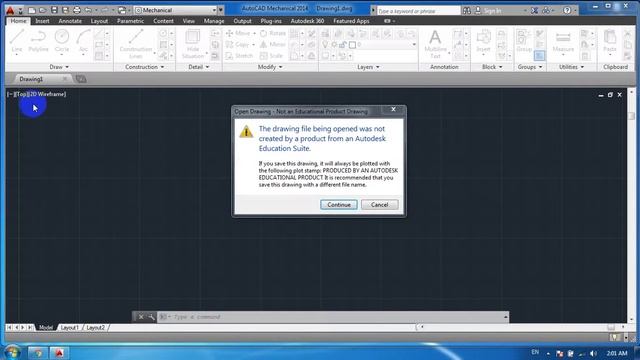Click the Undo arrow in quick access toolbar
Image resolution: width=640 pixels, height=360 pixels.
88,10
